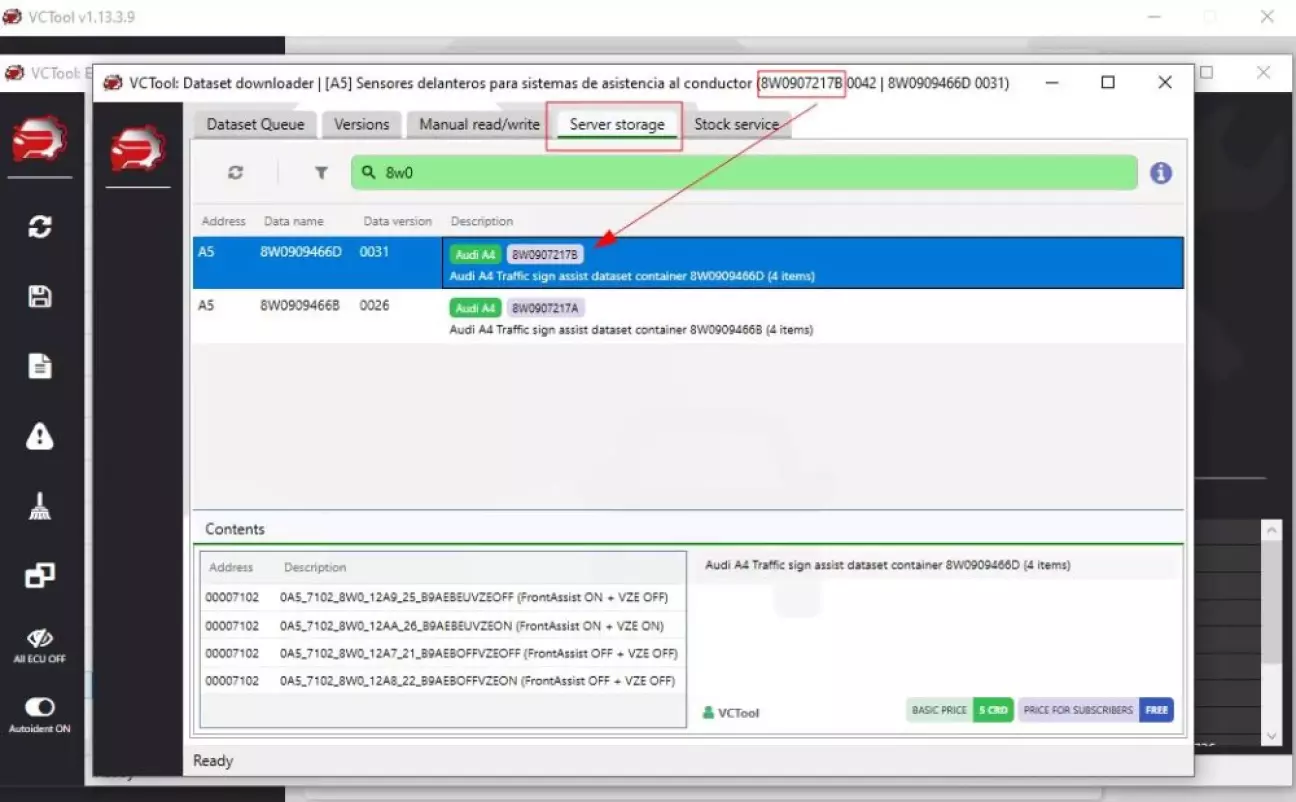Viewport: 1296px width, 802px height.
Task: Click the VCTool author label
Action: coord(731,713)
